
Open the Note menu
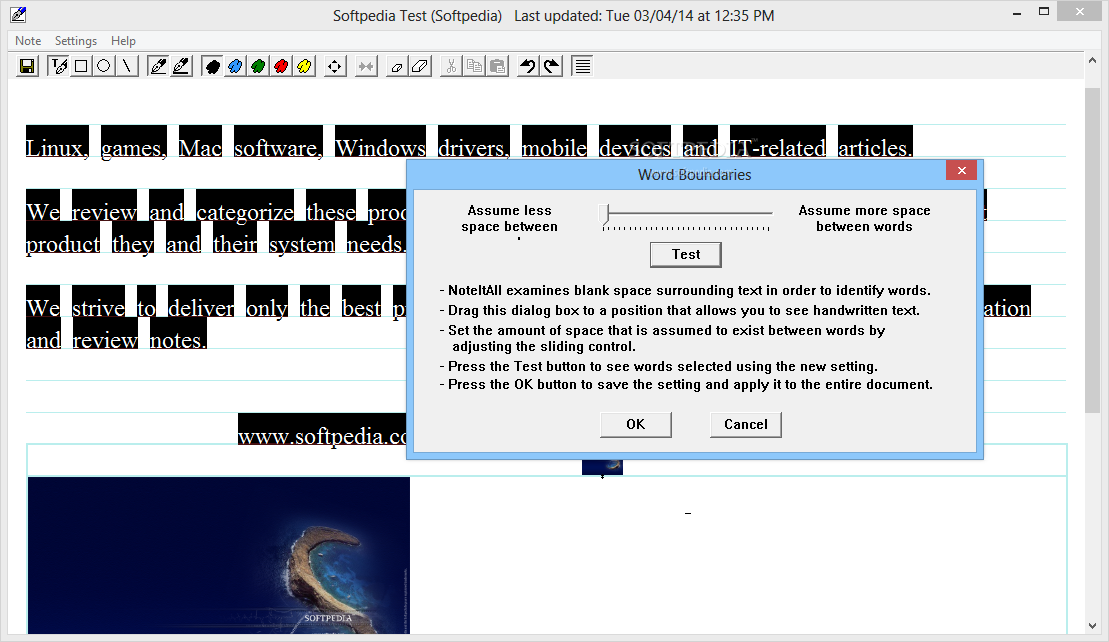[x=28, y=41]
